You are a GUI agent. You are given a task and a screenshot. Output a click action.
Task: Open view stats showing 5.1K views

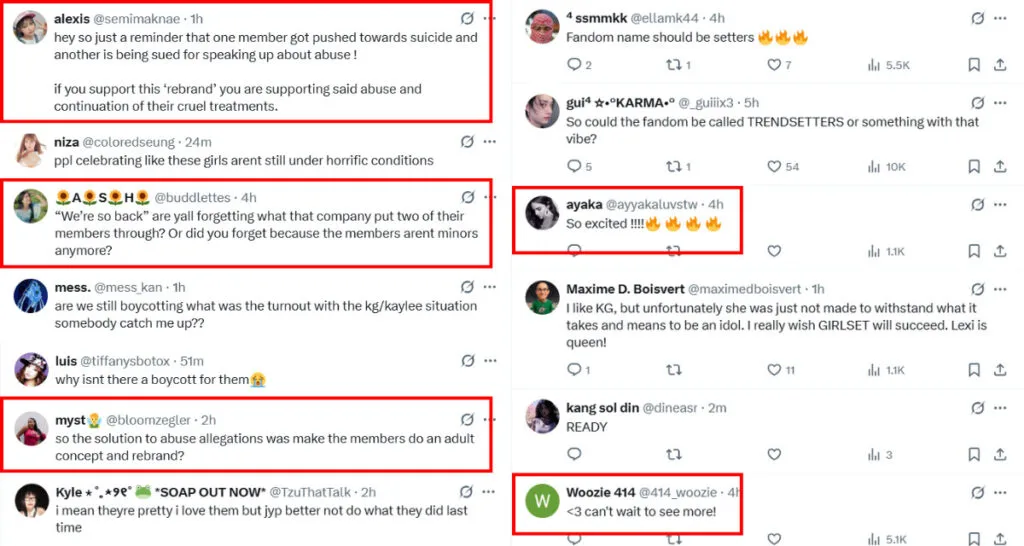point(889,540)
